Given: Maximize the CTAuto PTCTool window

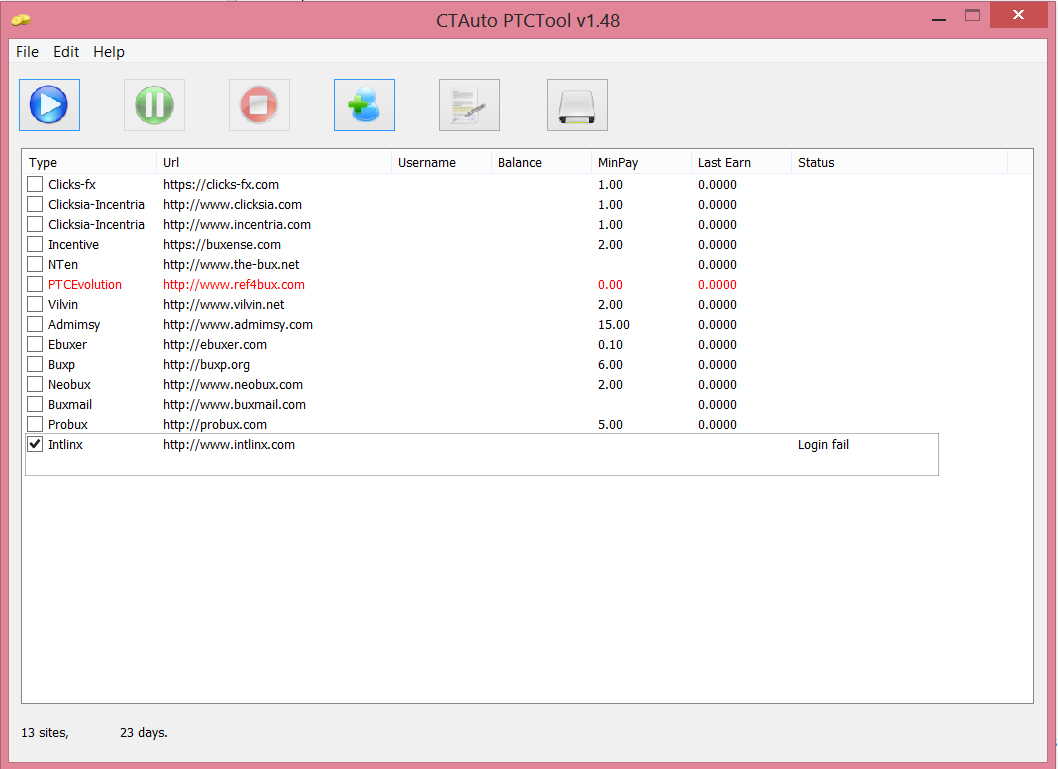Looking at the screenshot, I should coord(972,16).
